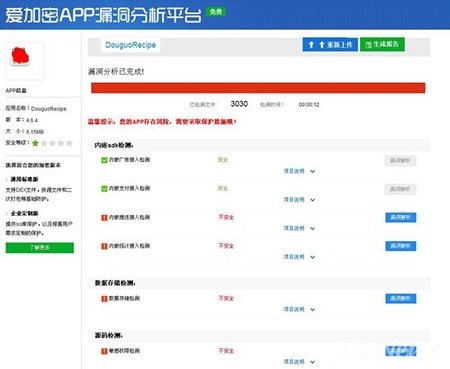This screenshot has height=369, width=450.
Task: Click the 安全 status of 内嵌广告接入检测
Action: tap(223, 160)
